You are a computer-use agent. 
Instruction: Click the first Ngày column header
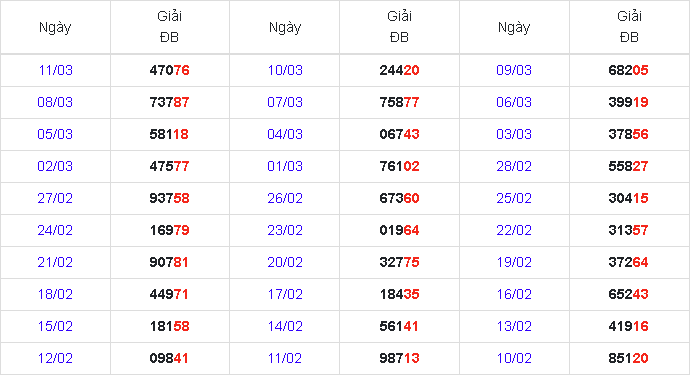55,27
